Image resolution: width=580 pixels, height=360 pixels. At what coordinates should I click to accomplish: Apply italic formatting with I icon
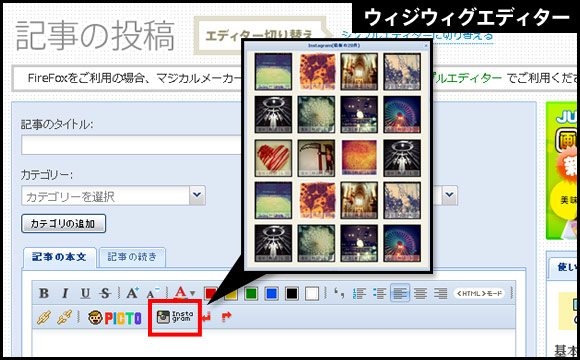(65, 293)
